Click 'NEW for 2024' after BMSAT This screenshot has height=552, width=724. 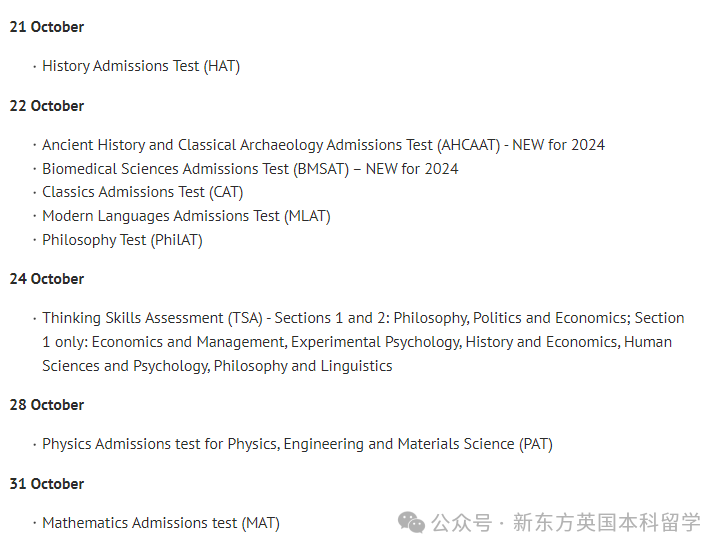(x=412, y=169)
